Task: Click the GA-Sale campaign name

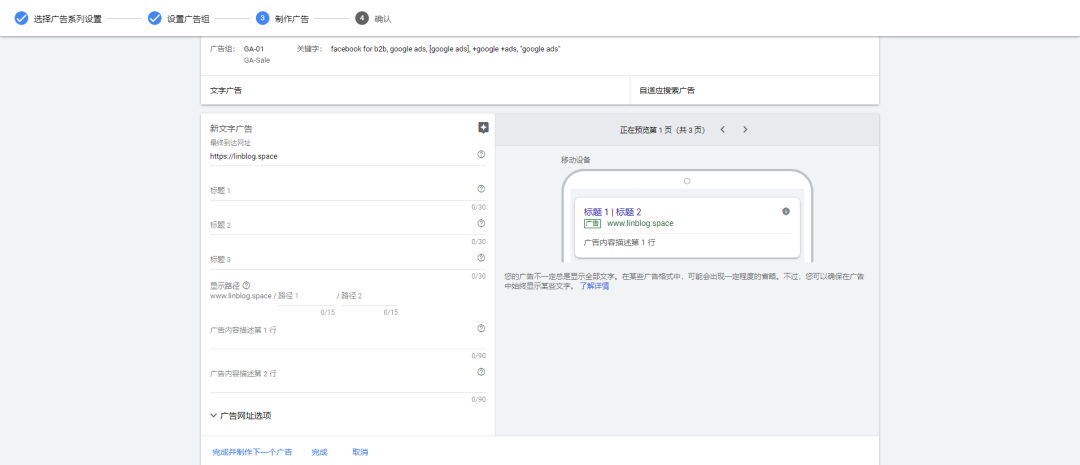Action: (257, 60)
